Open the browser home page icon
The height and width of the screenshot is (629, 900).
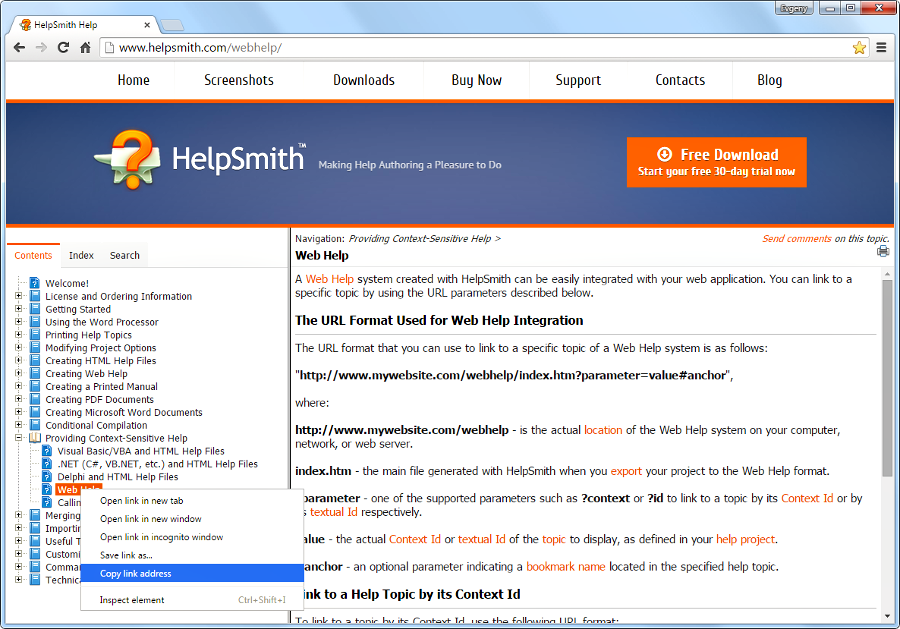point(85,48)
